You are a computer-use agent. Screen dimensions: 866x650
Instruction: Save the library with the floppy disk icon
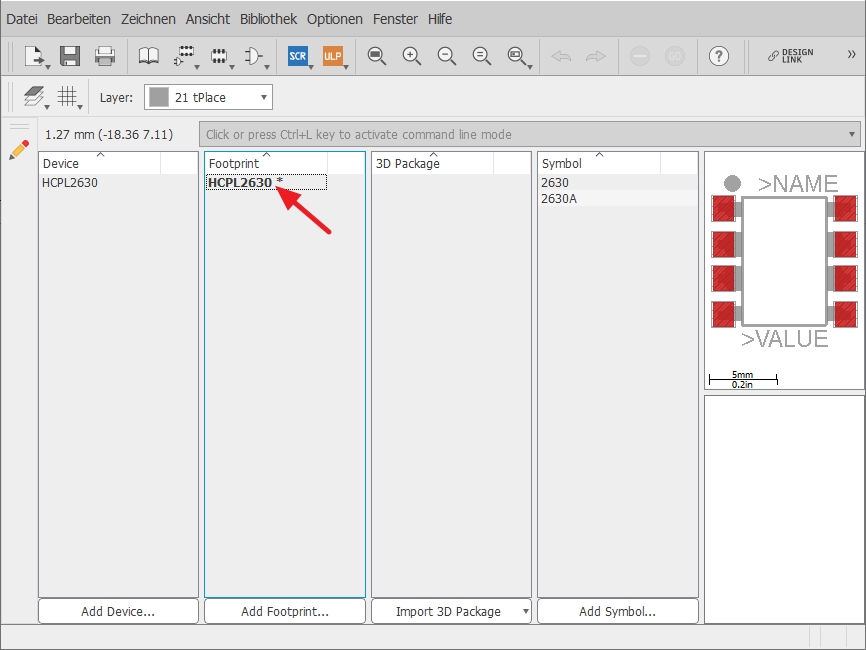click(70, 56)
